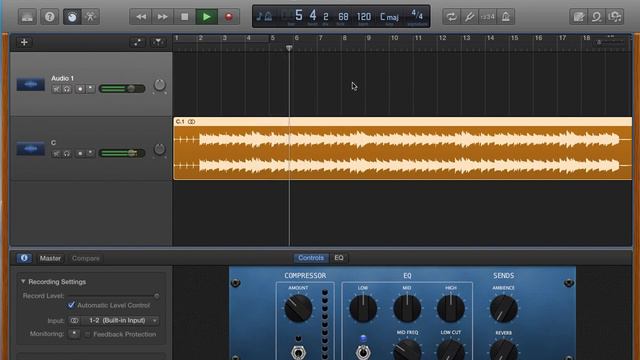The width and height of the screenshot is (640, 360).
Task: Toggle the track automation button
Action: click(x=138, y=42)
